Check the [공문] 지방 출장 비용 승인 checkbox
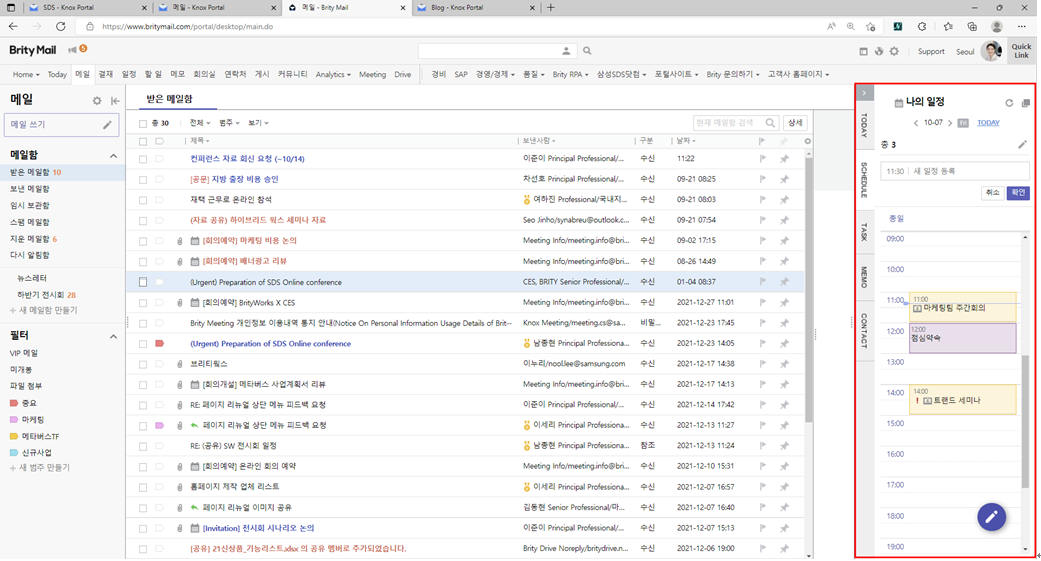Viewport: 1041px width, 561px height. [x=143, y=179]
